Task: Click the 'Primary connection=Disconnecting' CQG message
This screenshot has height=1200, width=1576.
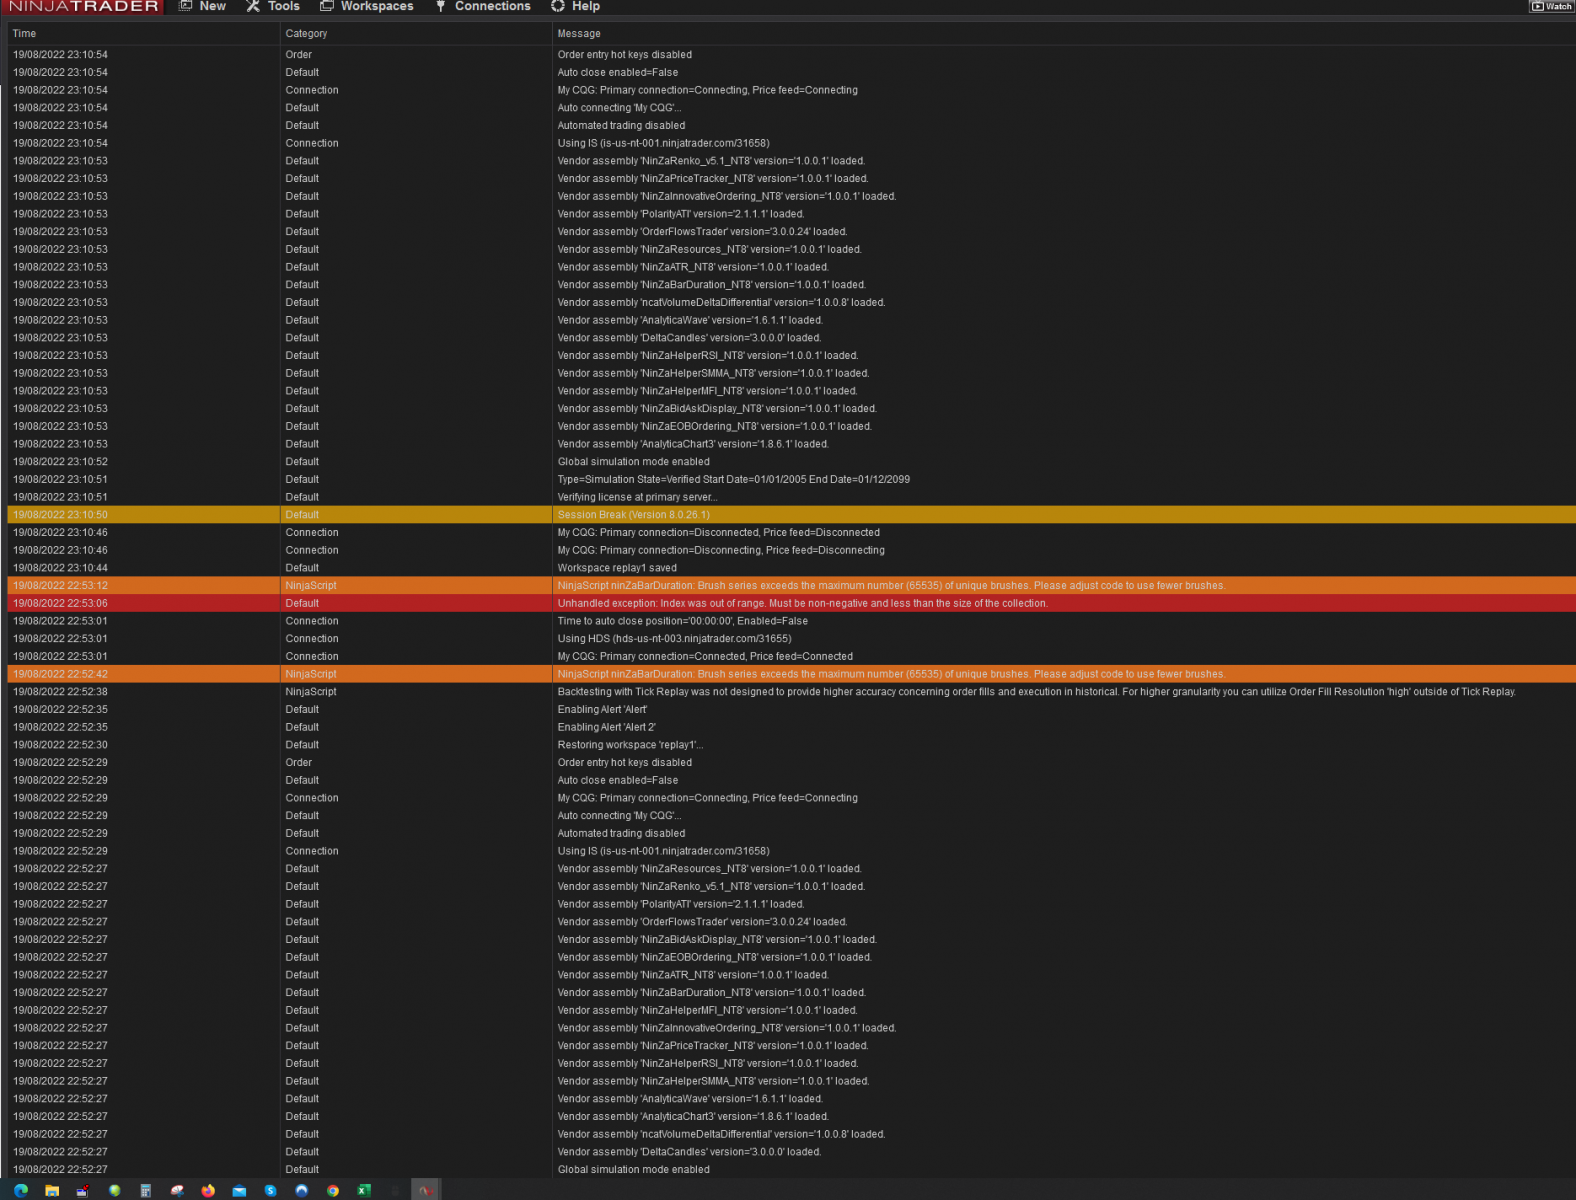Action: point(721,550)
